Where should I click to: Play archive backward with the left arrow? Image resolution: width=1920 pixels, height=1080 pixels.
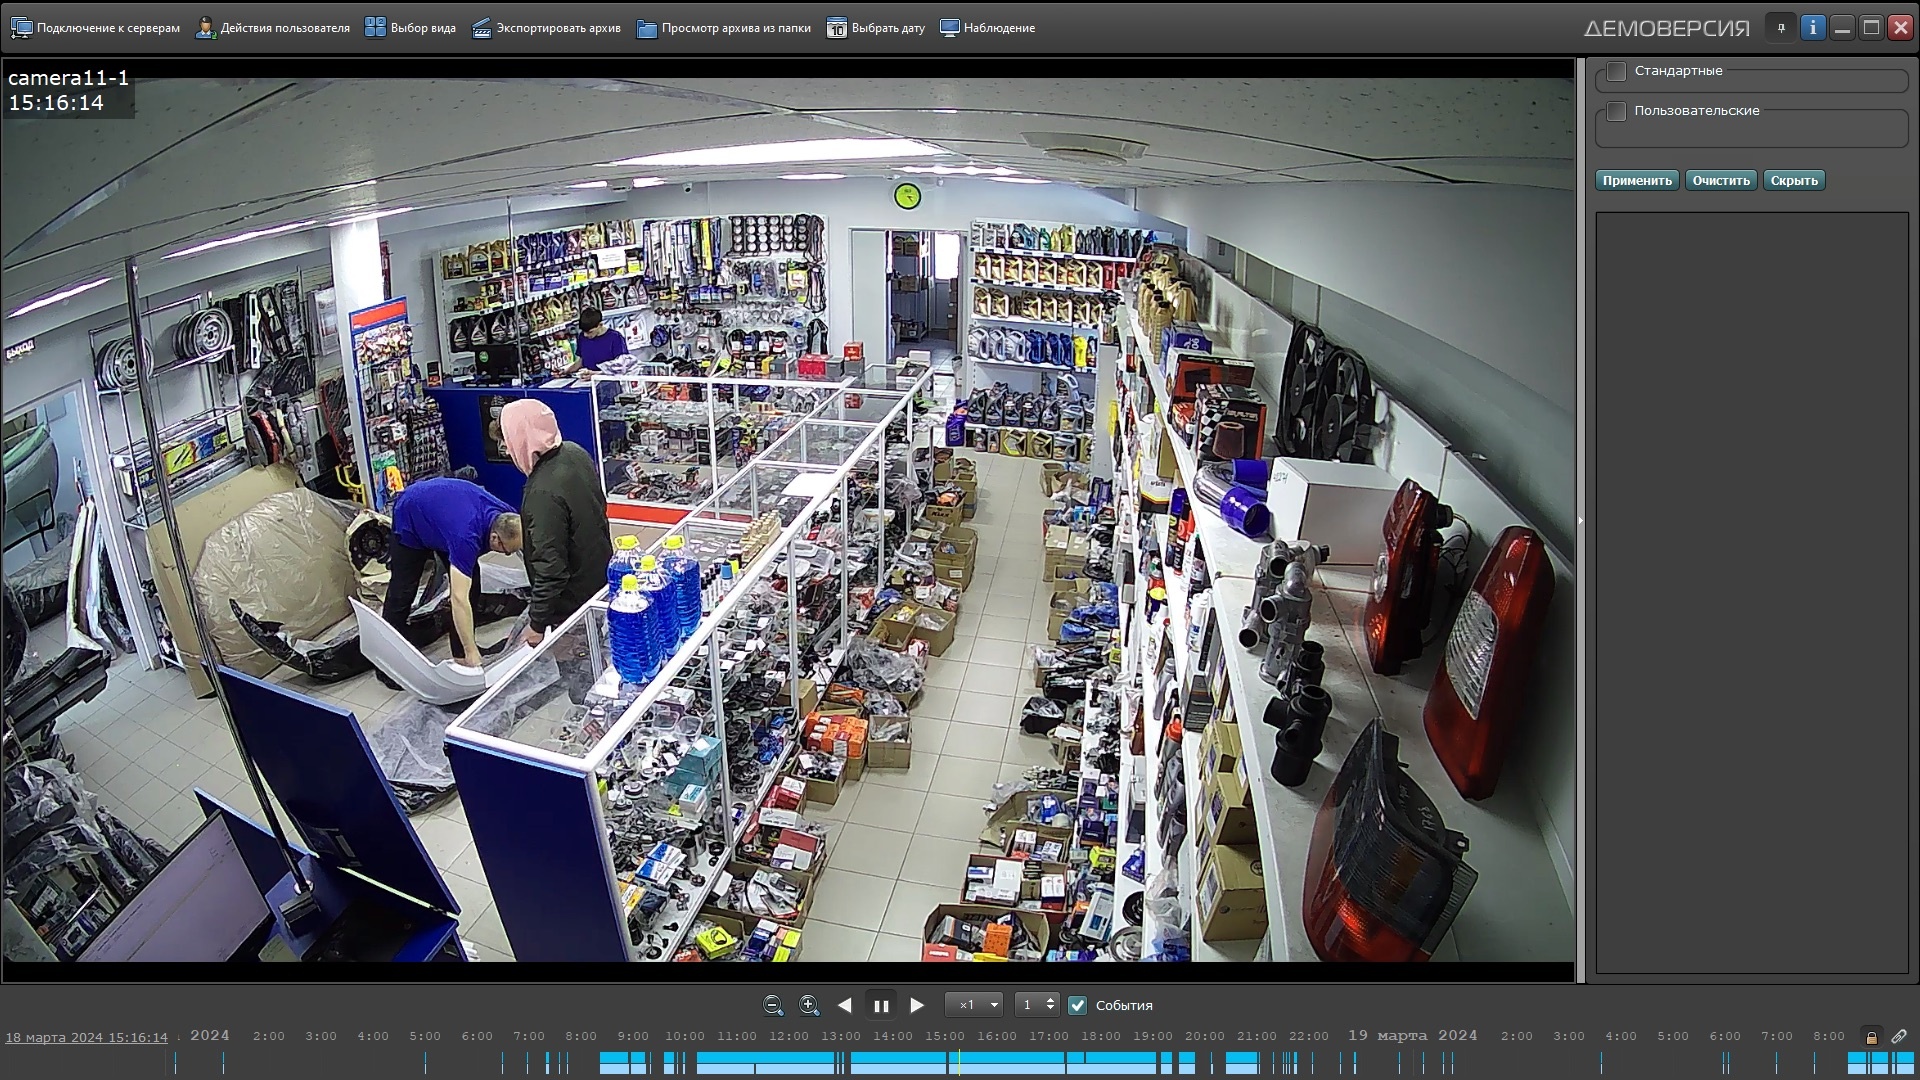pyautogui.click(x=845, y=1005)
